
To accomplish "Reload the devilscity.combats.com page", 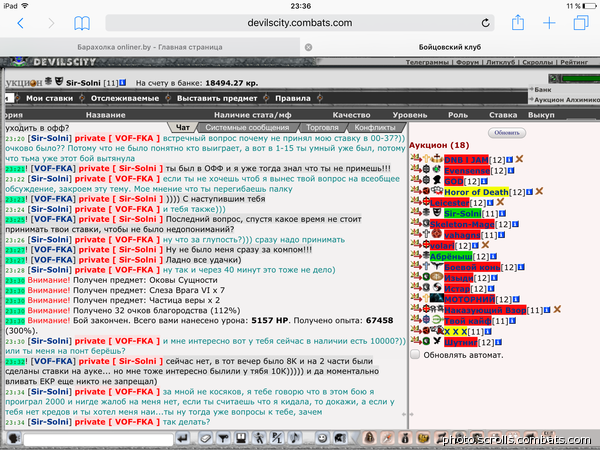I will 485,23.
